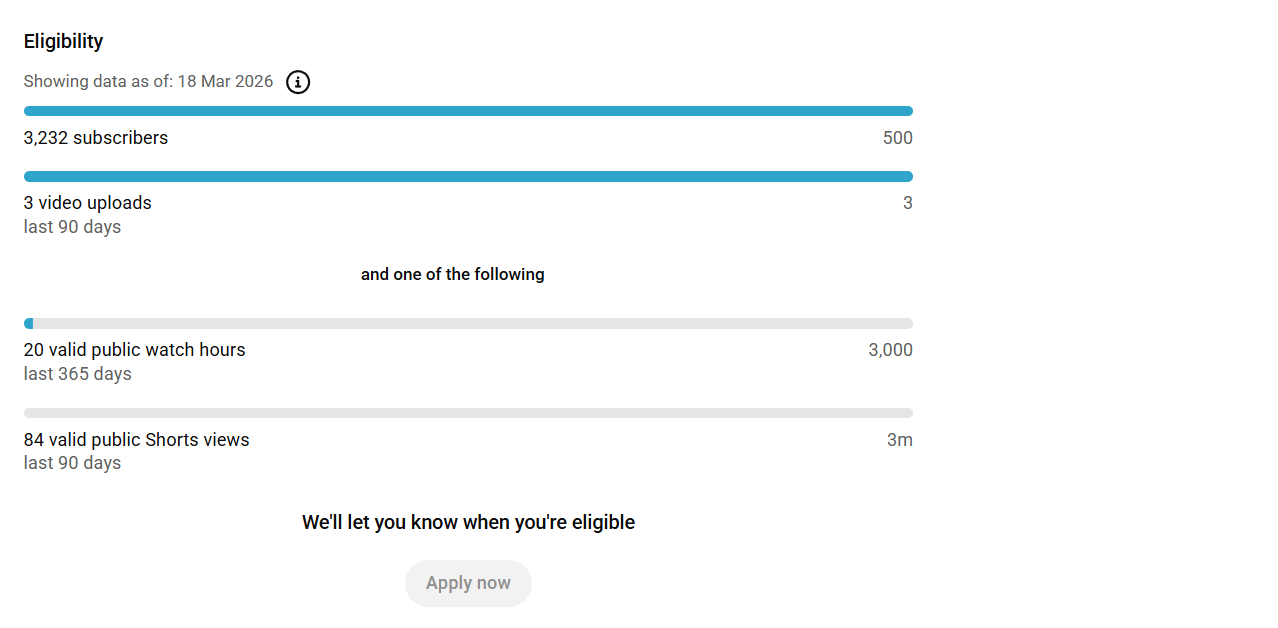
Task: Click the '84 valid public Shorts views' label
Action: [x=136, y=440]
